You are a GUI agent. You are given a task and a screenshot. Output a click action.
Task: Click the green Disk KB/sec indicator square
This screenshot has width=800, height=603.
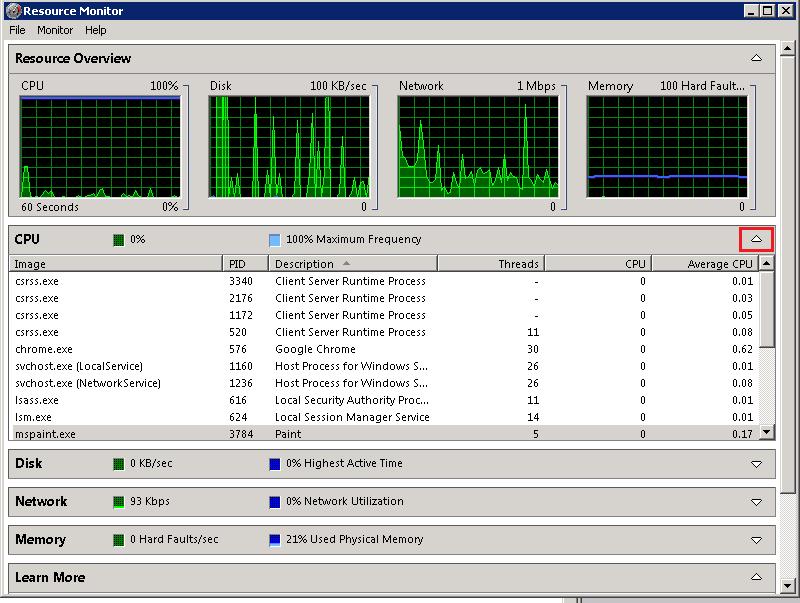[x=118, y=464]
